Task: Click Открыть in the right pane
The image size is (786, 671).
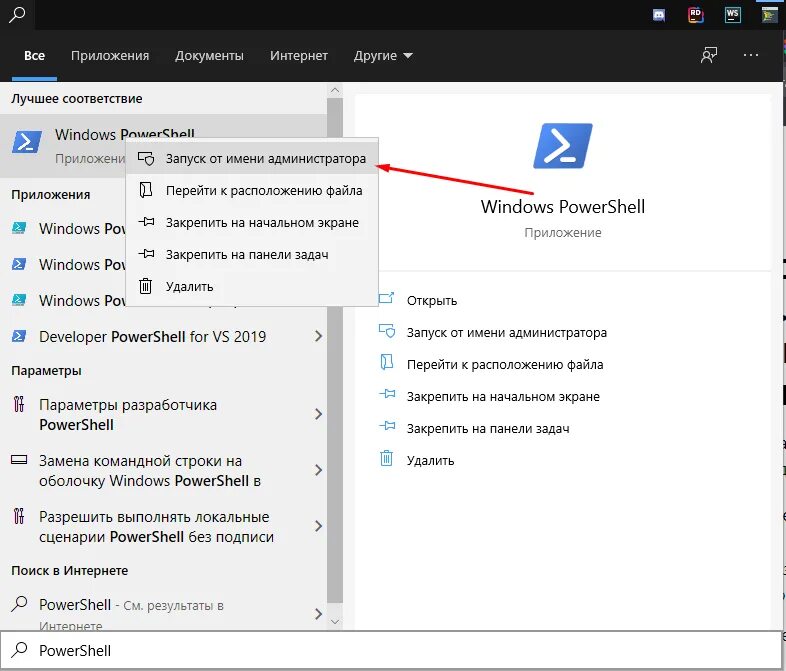Action: pyautogui.click(x=432, y=301)
